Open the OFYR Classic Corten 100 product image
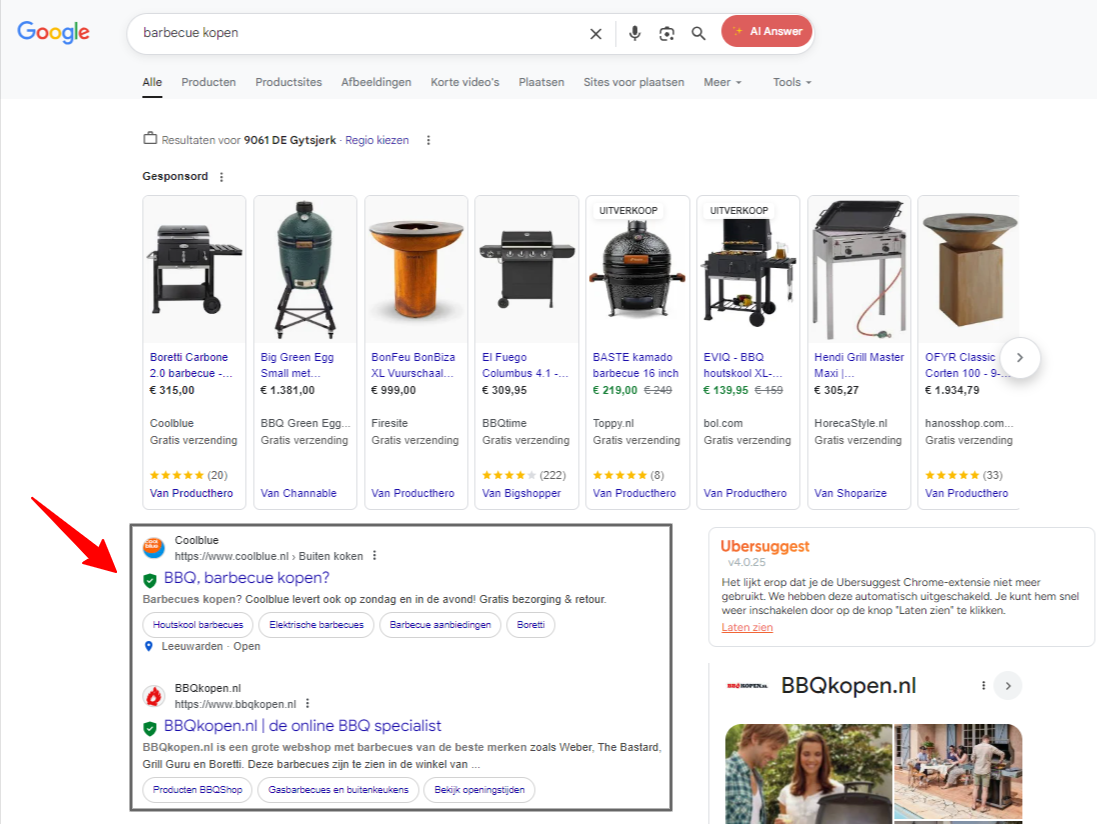1097x824 pixels. pos(969,269)
